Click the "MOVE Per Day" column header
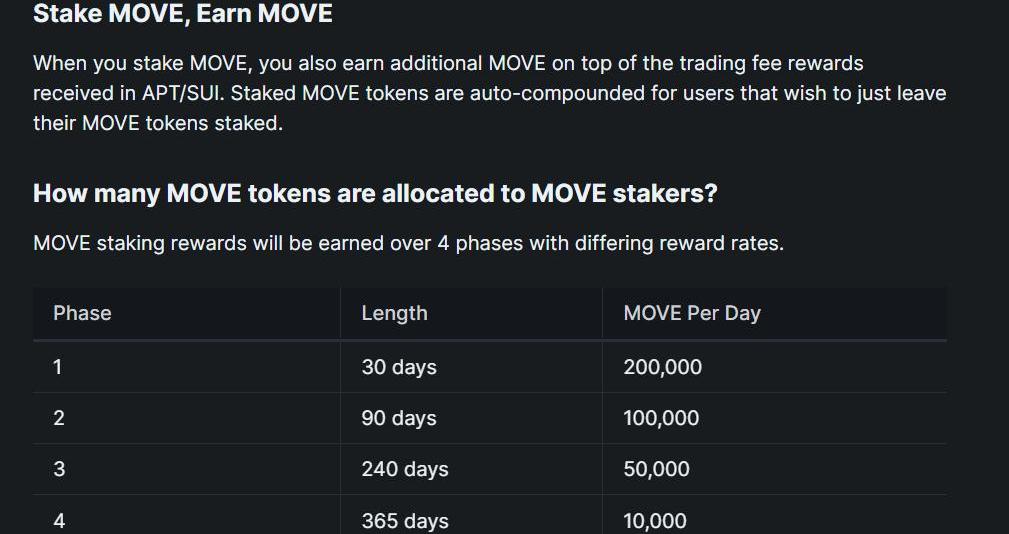 [692, 313]
